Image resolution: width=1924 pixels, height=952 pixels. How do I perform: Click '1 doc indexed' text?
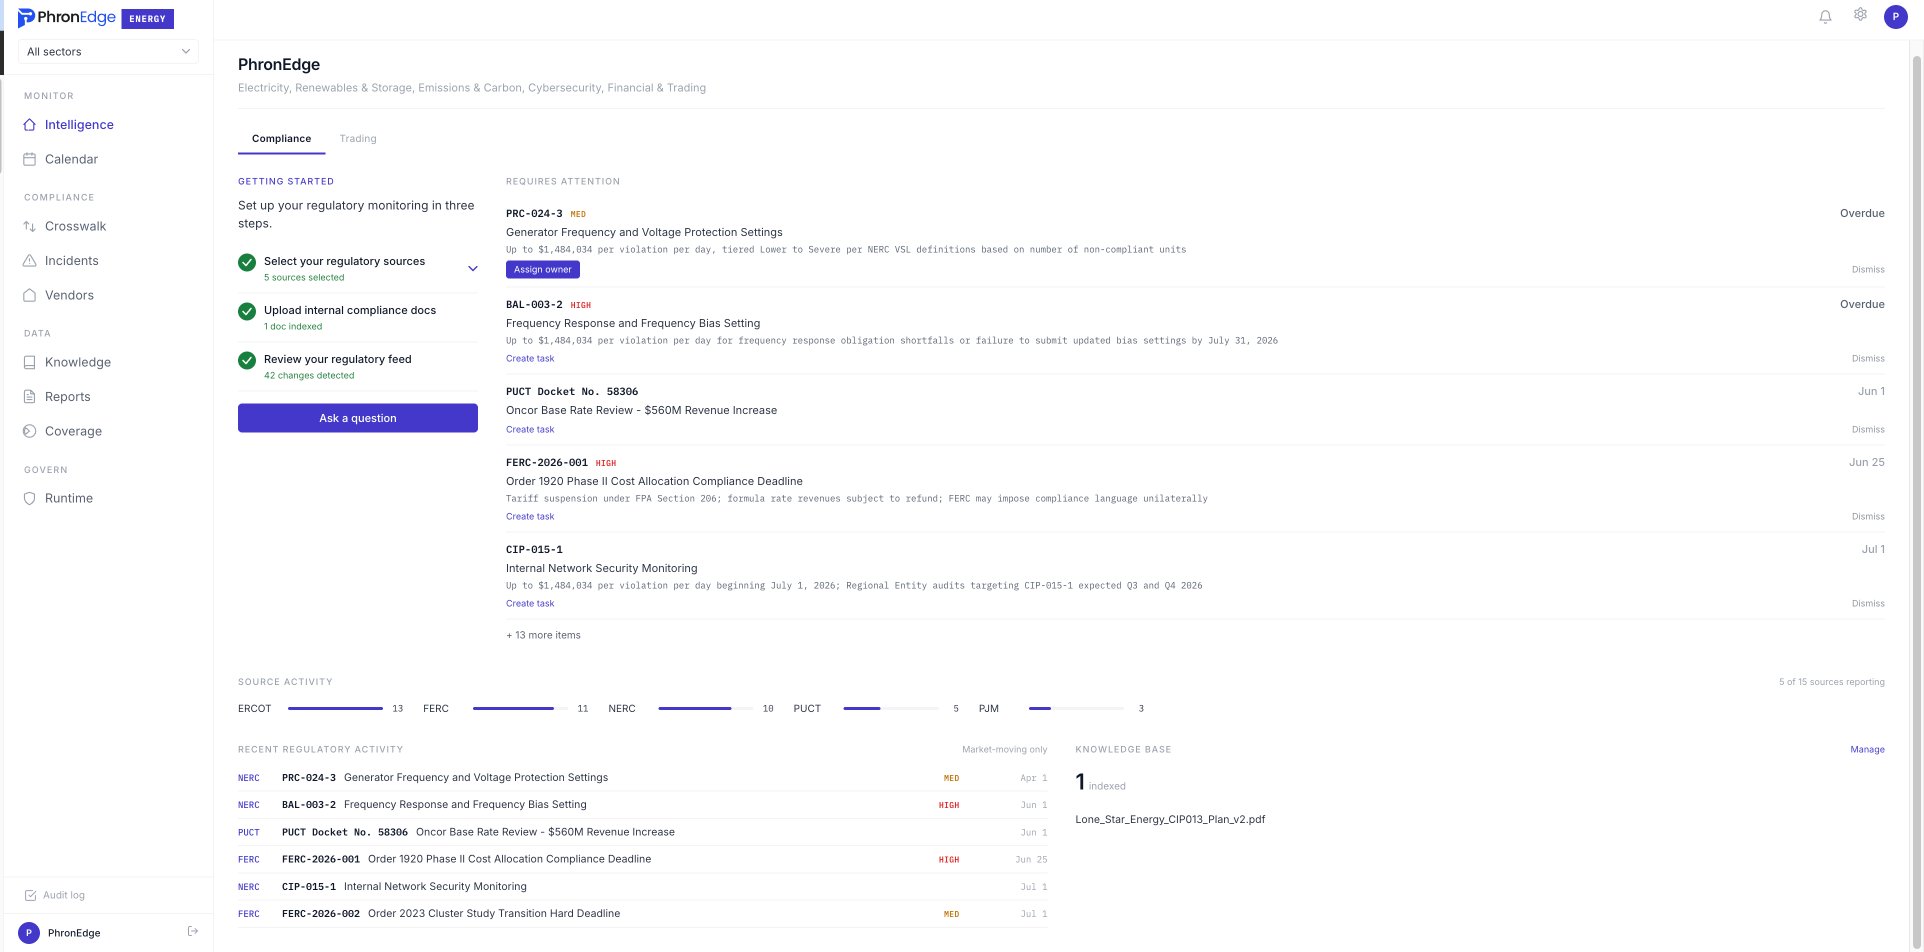click(x=293, y=326)
